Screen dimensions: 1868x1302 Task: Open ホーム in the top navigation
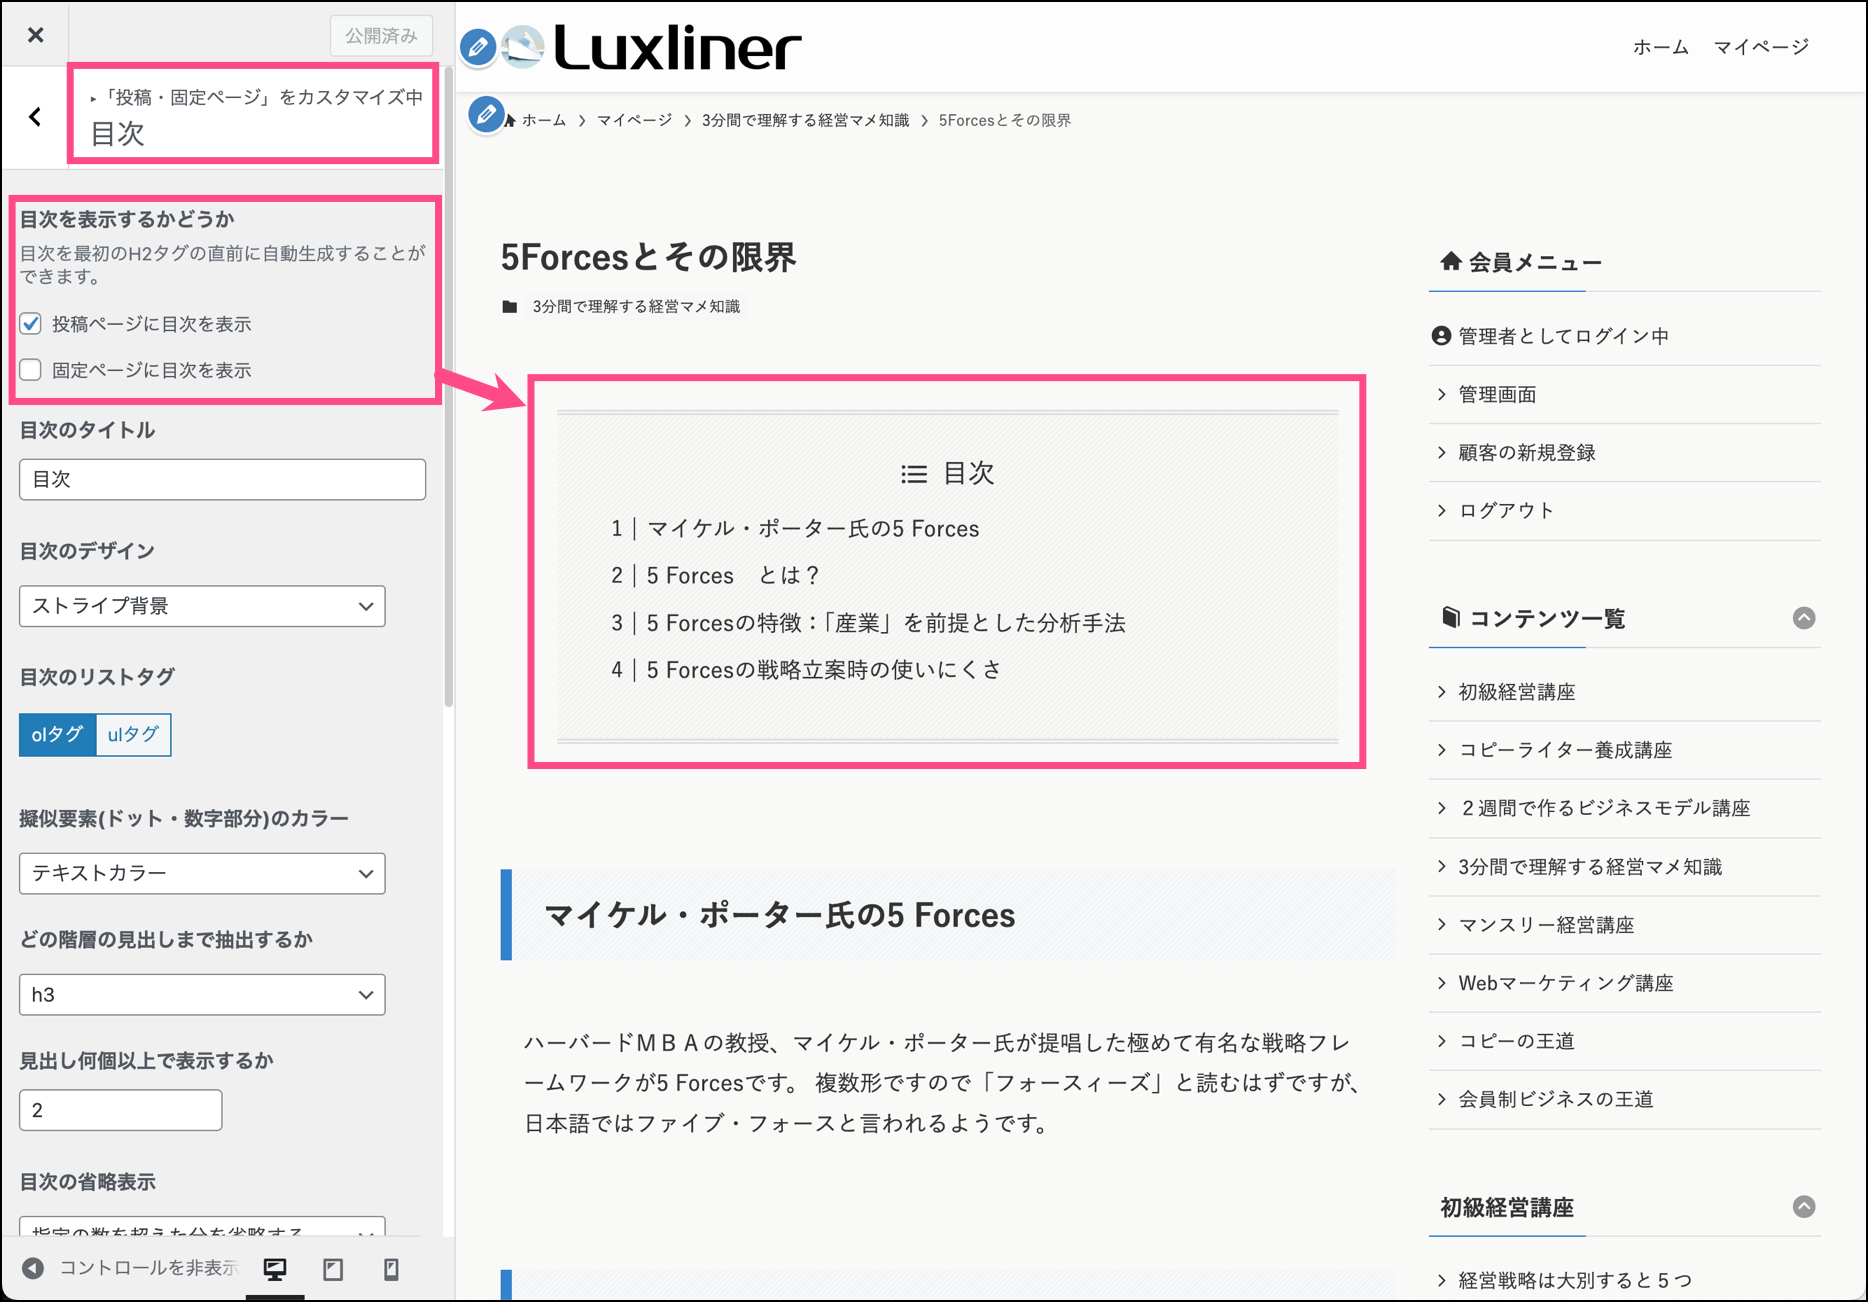pyautogui.click(x=1660, y=47)
